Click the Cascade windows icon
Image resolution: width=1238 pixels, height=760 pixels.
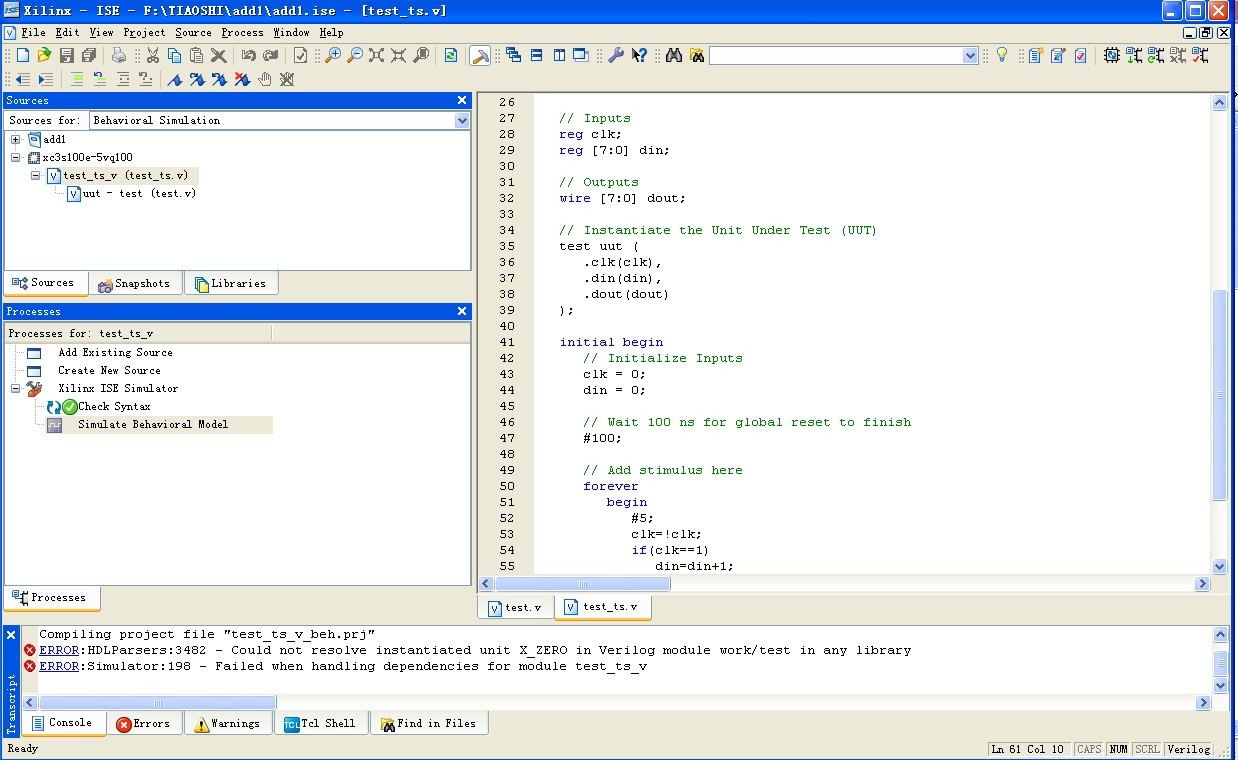(513, 56)
